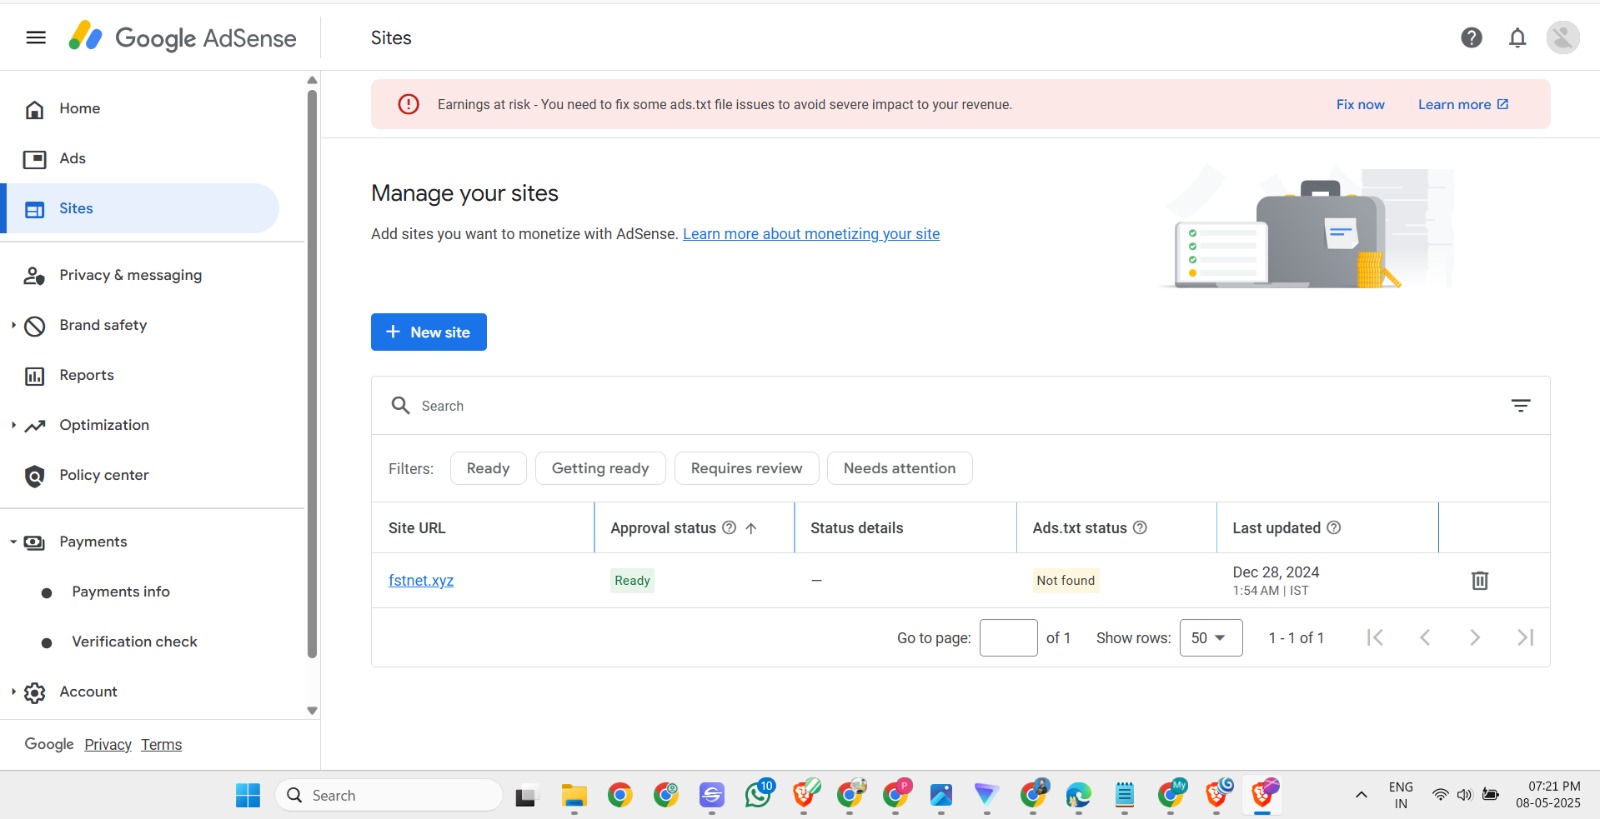Toggle the Ready filter chip
This screenshot has height=819, width=1600.
488,468
